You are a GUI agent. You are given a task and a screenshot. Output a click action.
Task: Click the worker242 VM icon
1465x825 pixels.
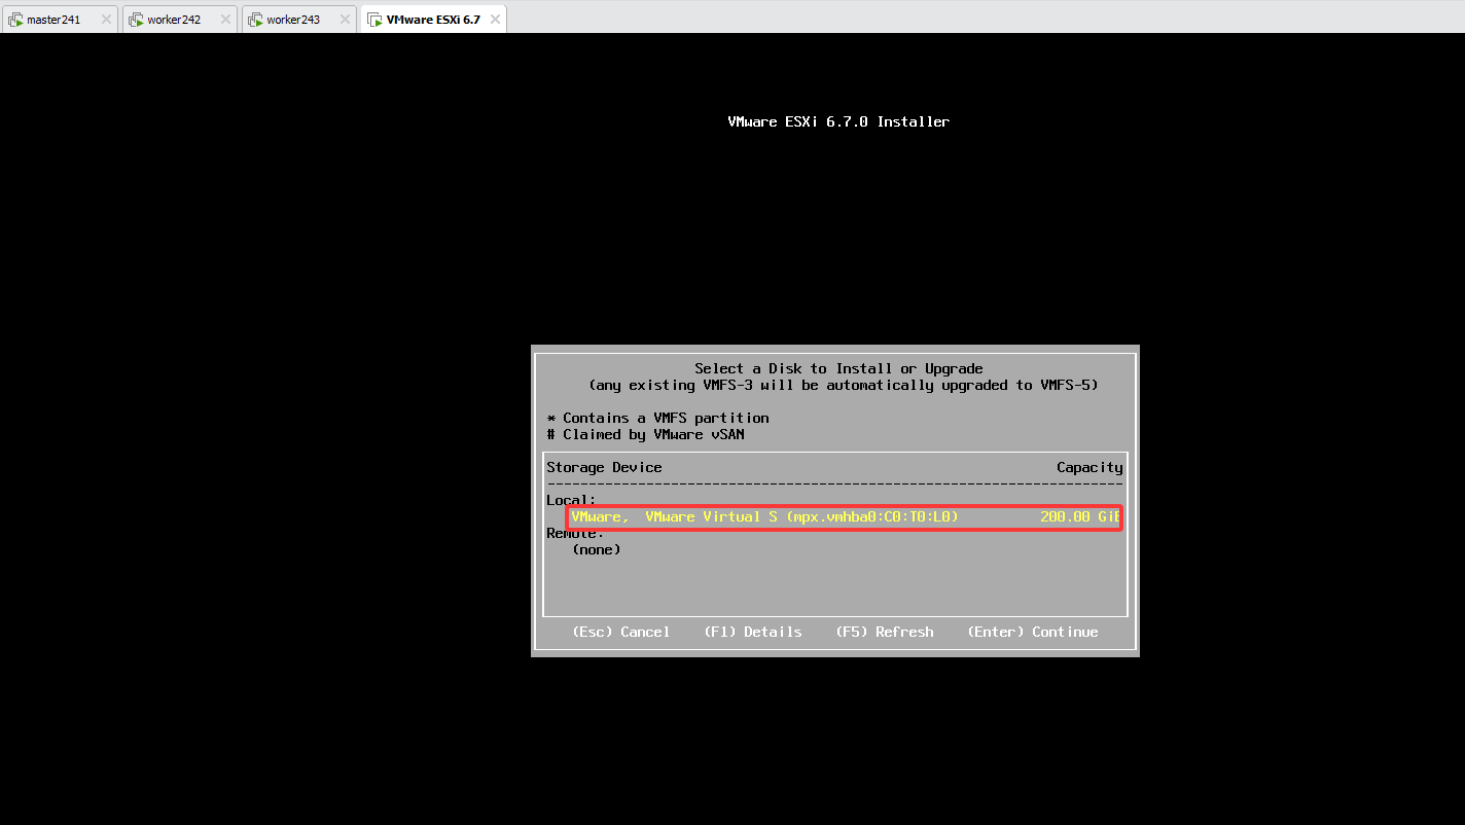[x=136, y=19]
